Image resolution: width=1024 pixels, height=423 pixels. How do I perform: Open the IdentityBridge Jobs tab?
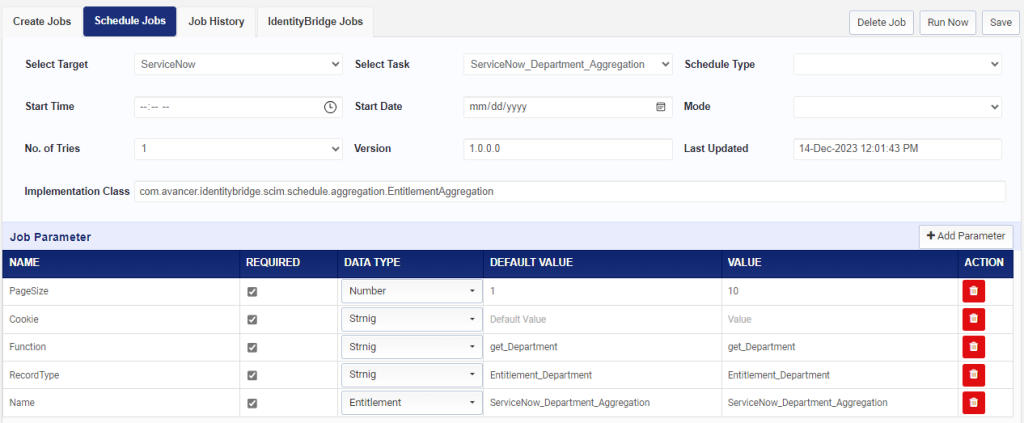315,22
